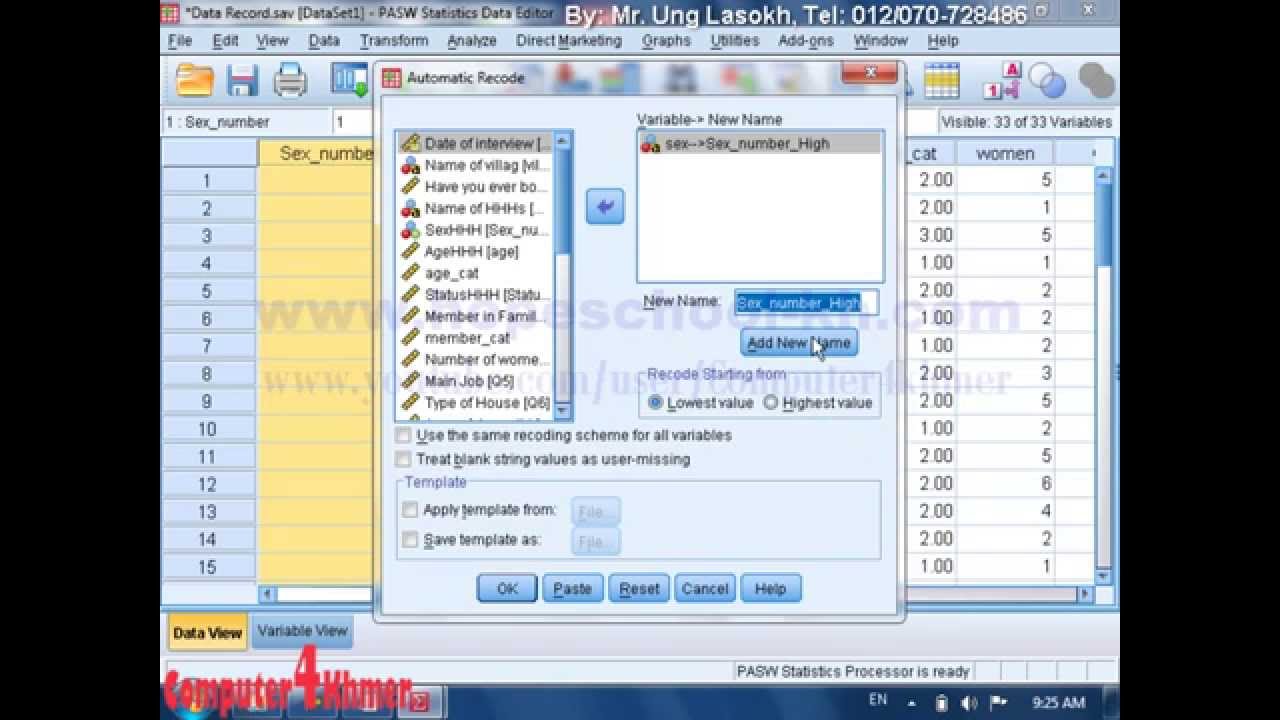
Task: Select Number of wome... variable
Action: [x=476, y=359]
